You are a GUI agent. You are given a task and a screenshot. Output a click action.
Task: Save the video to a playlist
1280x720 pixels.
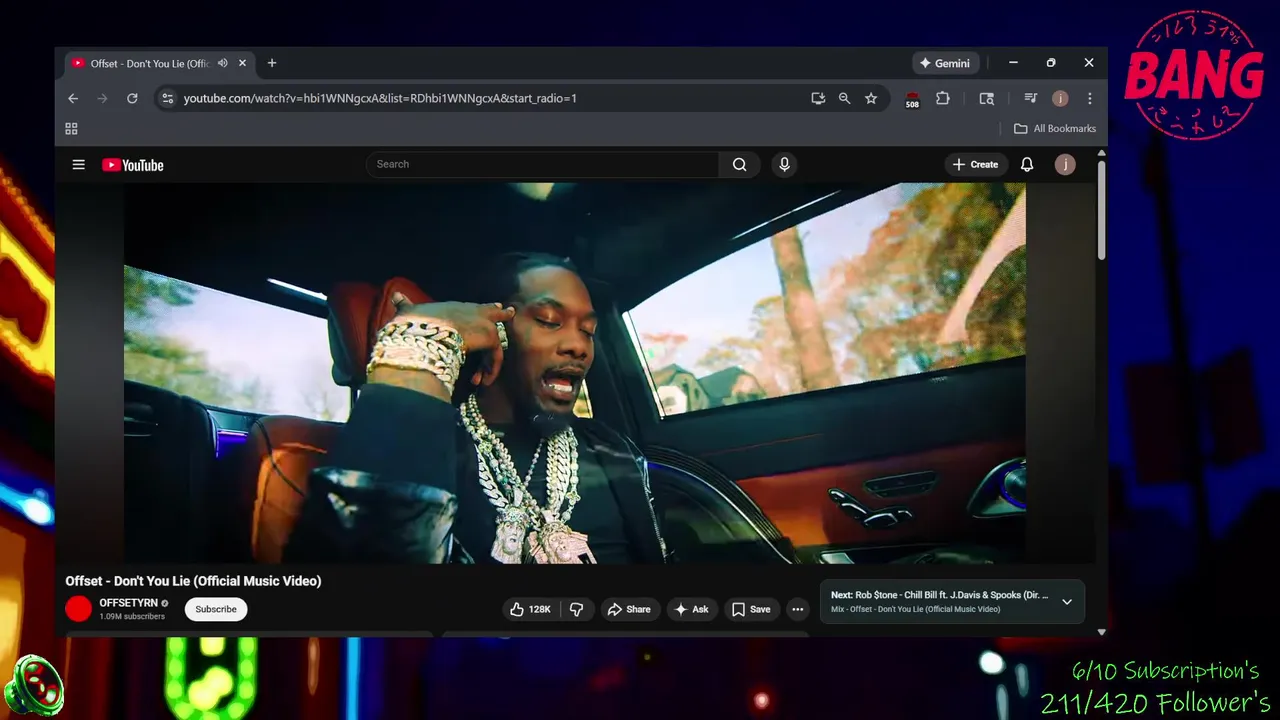tap(751, 609)
